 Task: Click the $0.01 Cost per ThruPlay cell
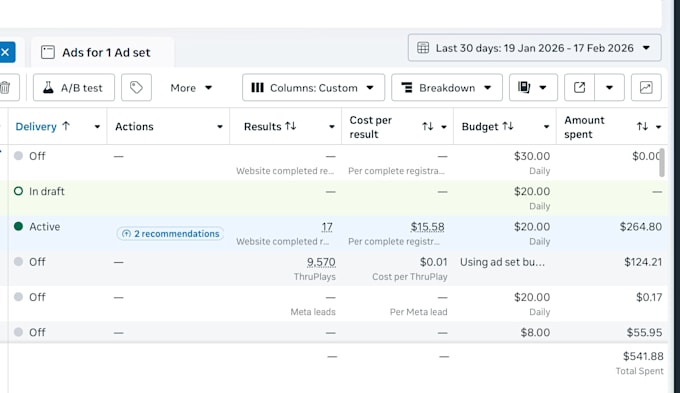tap(433, 262)
